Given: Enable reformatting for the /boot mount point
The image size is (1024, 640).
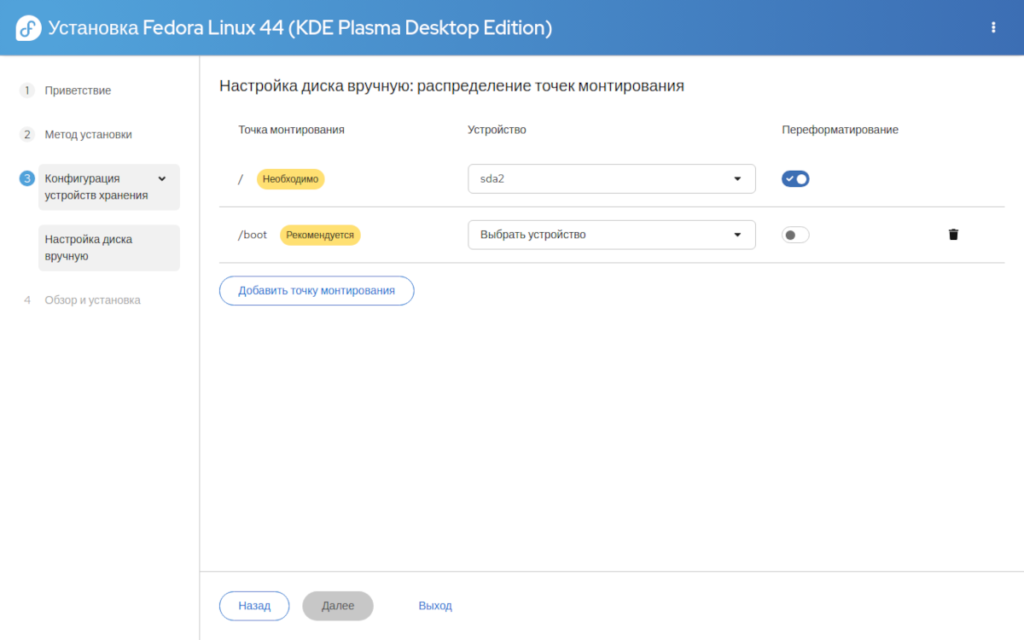Looking at the screenshot, I should [x=795, y=235].
